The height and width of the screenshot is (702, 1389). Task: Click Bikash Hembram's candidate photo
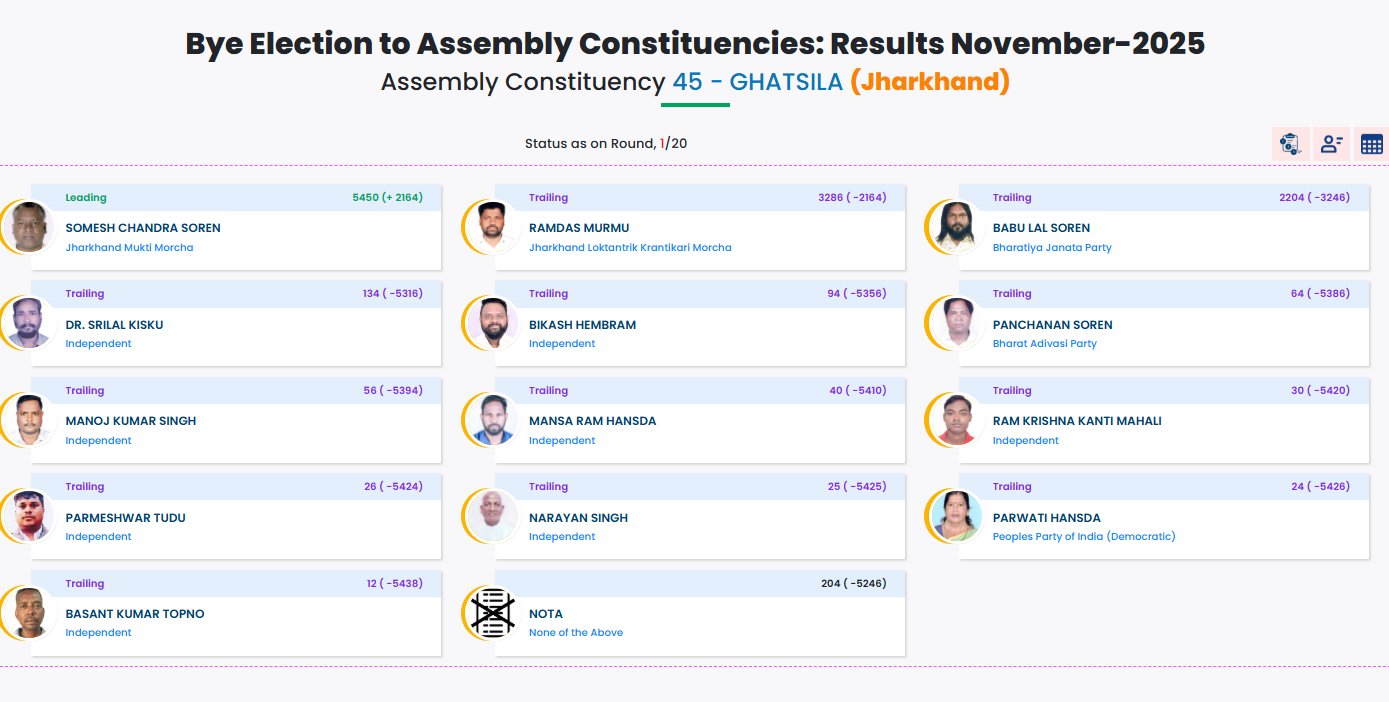[x=493, y=323]
